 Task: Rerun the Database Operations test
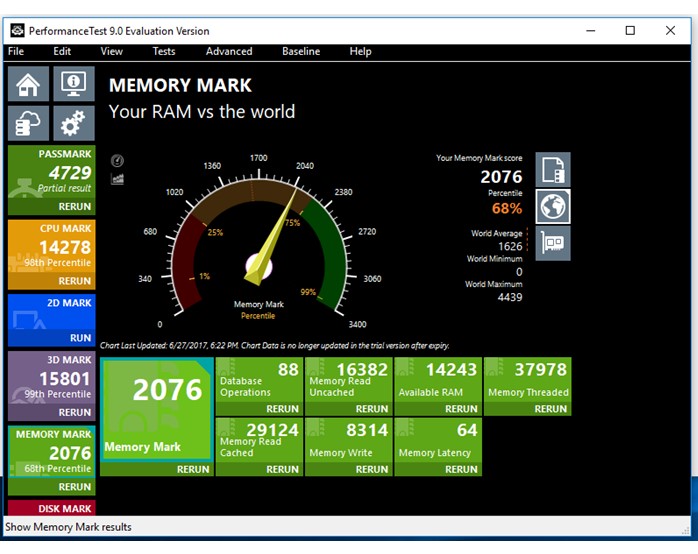point(282,408)
